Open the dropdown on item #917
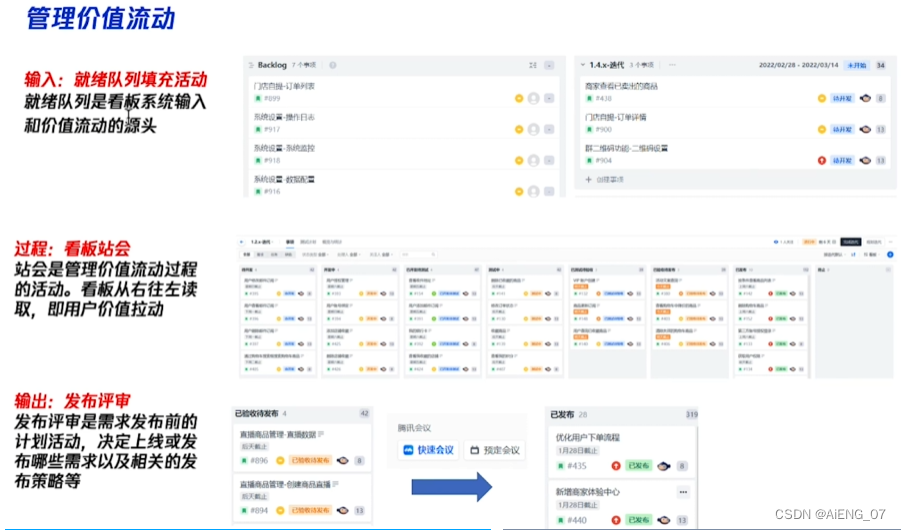 click(x=549, y=129)
